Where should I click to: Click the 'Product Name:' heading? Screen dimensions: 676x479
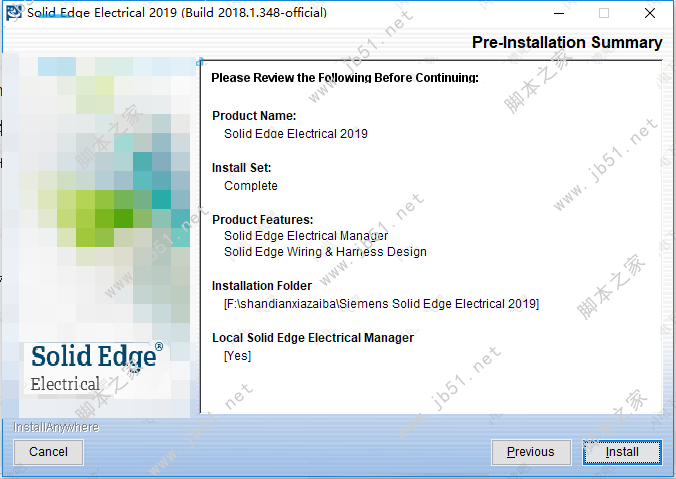[x=254, y=116]
